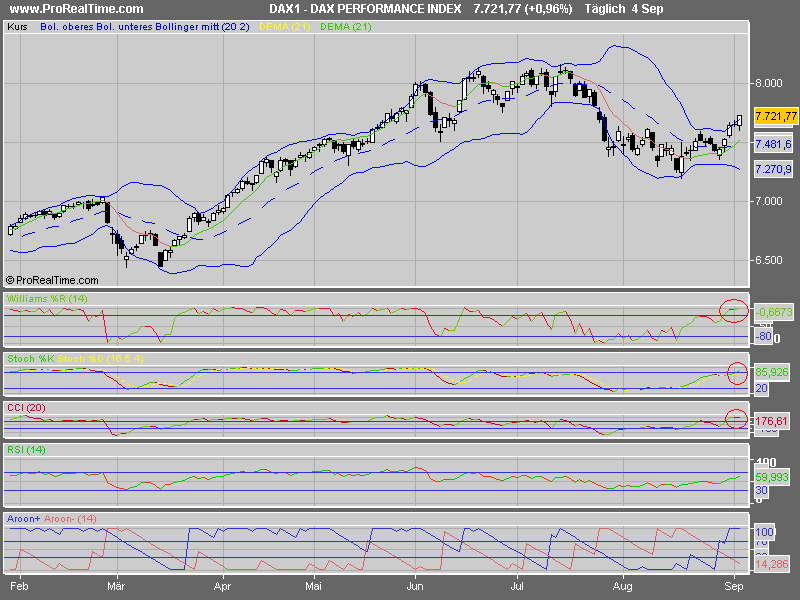Viewport: 800px width, 600px height.
Task: Click the Bol. unteres legend entry
Action: [x=124, y=27]
